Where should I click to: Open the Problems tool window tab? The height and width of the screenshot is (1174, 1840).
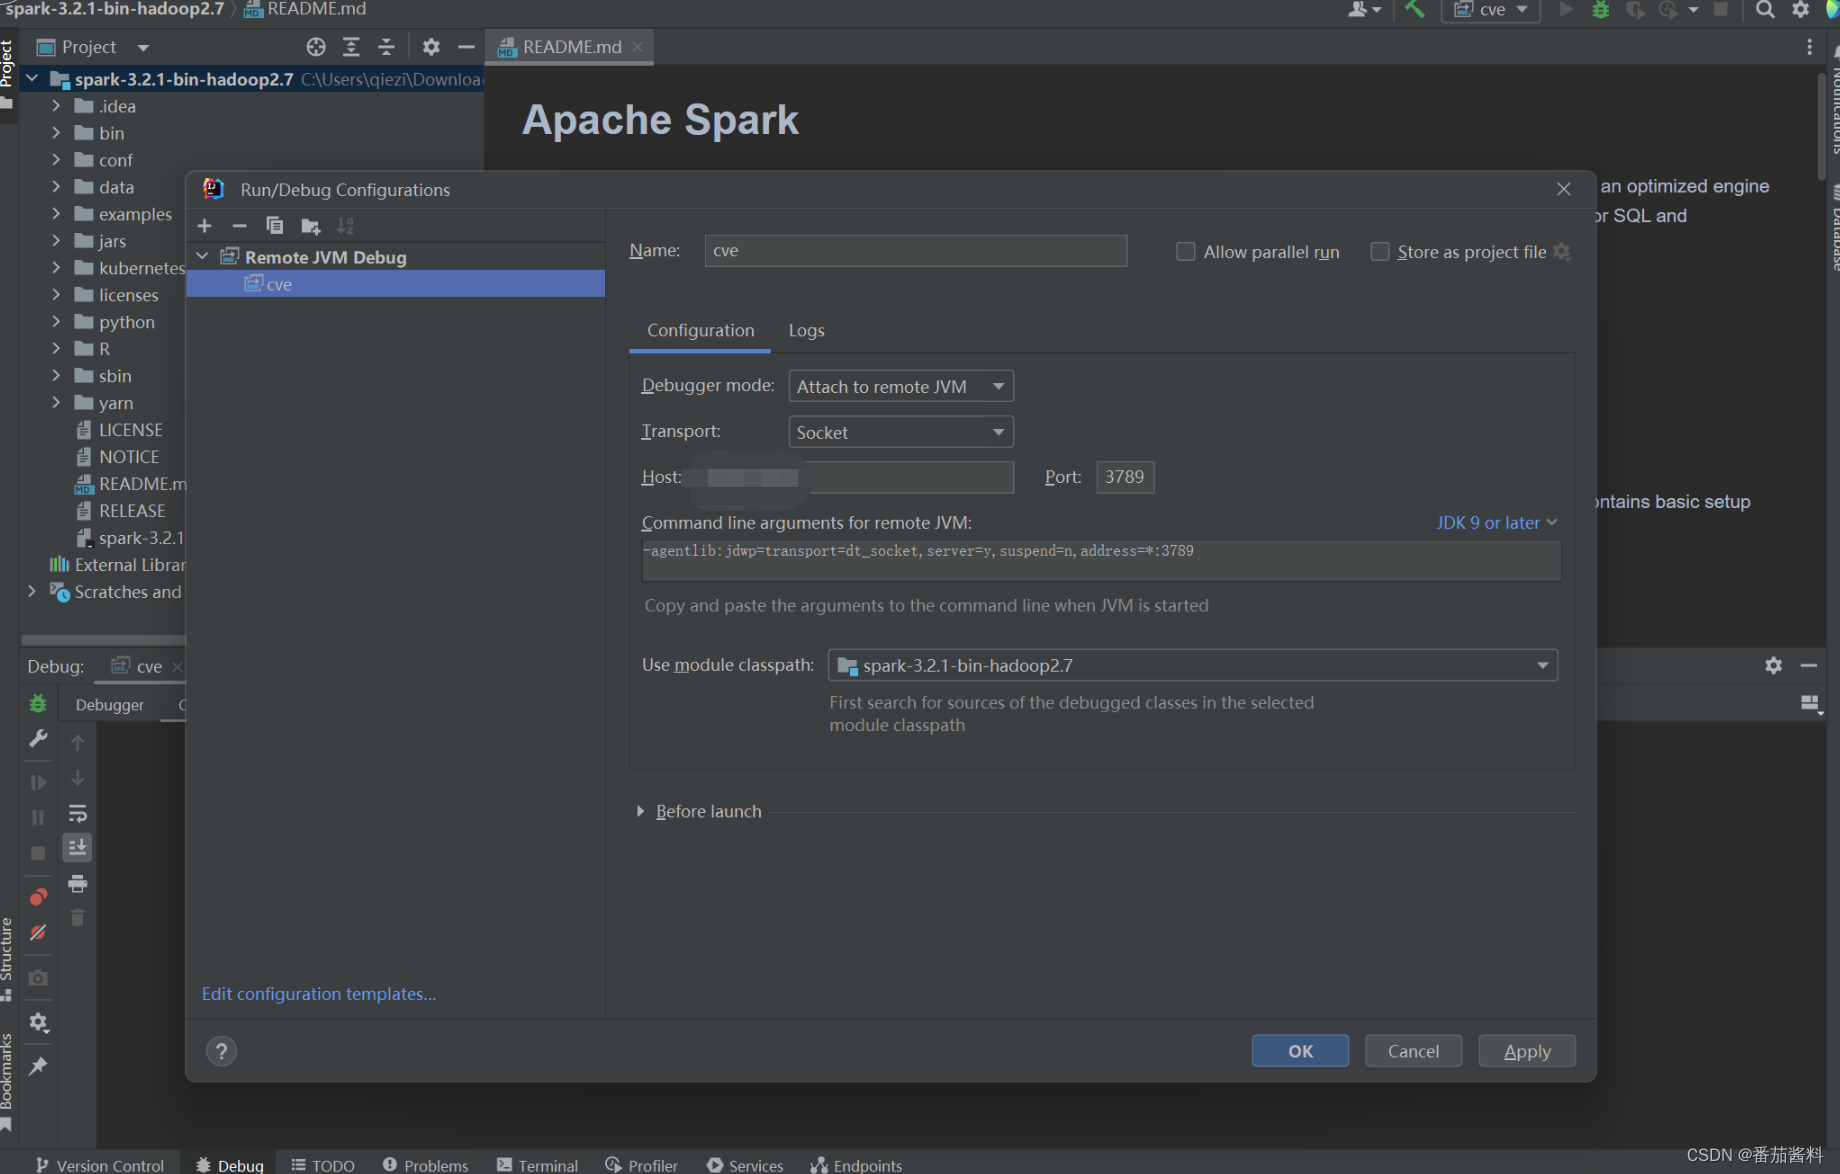[425, 1165]
